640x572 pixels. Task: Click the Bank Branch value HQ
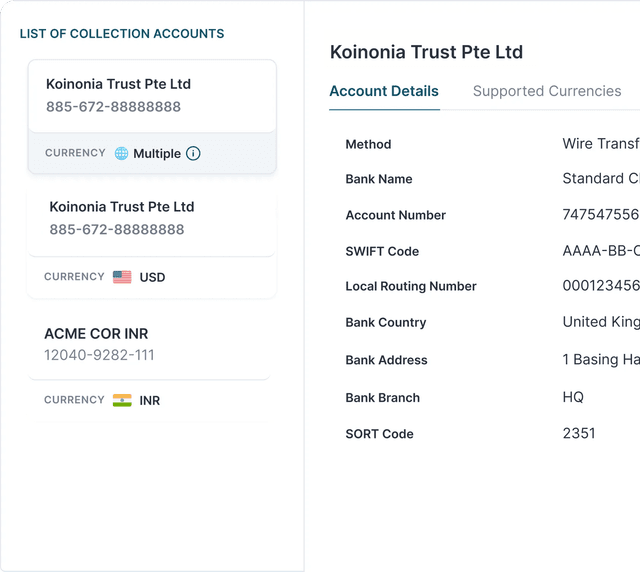(x=573, y=397)
